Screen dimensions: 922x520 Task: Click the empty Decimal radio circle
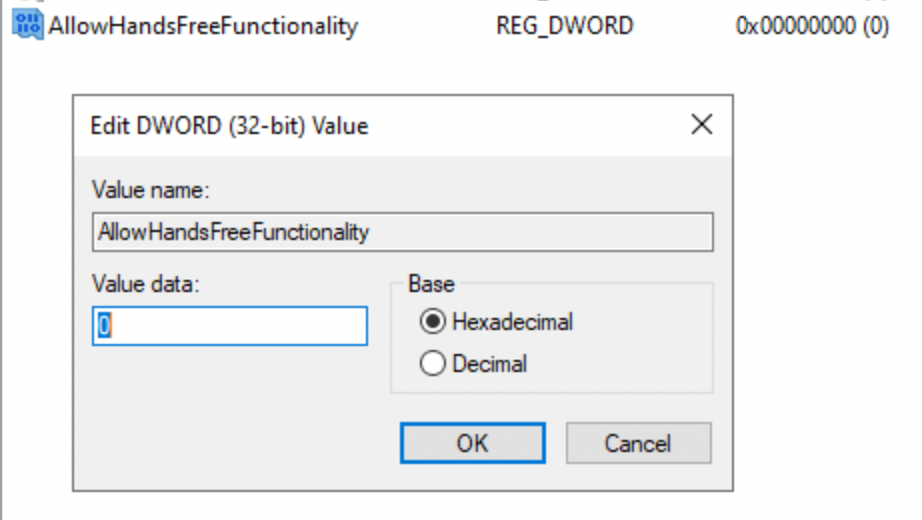(x=433, y=365)
